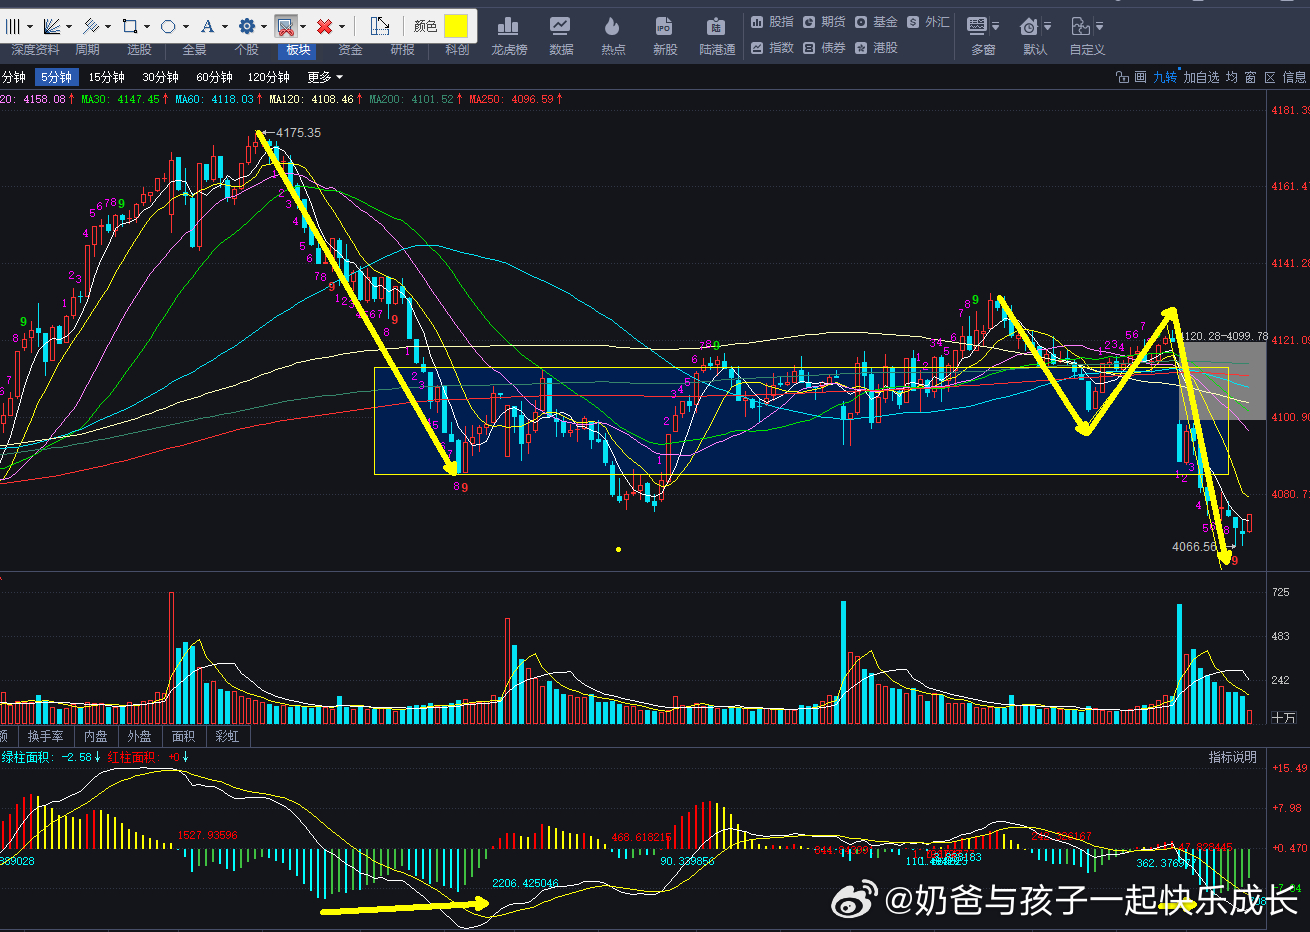Click 加自选 to add to watchlist
This screenshot has width=1310, height=932.
click(x=1201, y=77)
